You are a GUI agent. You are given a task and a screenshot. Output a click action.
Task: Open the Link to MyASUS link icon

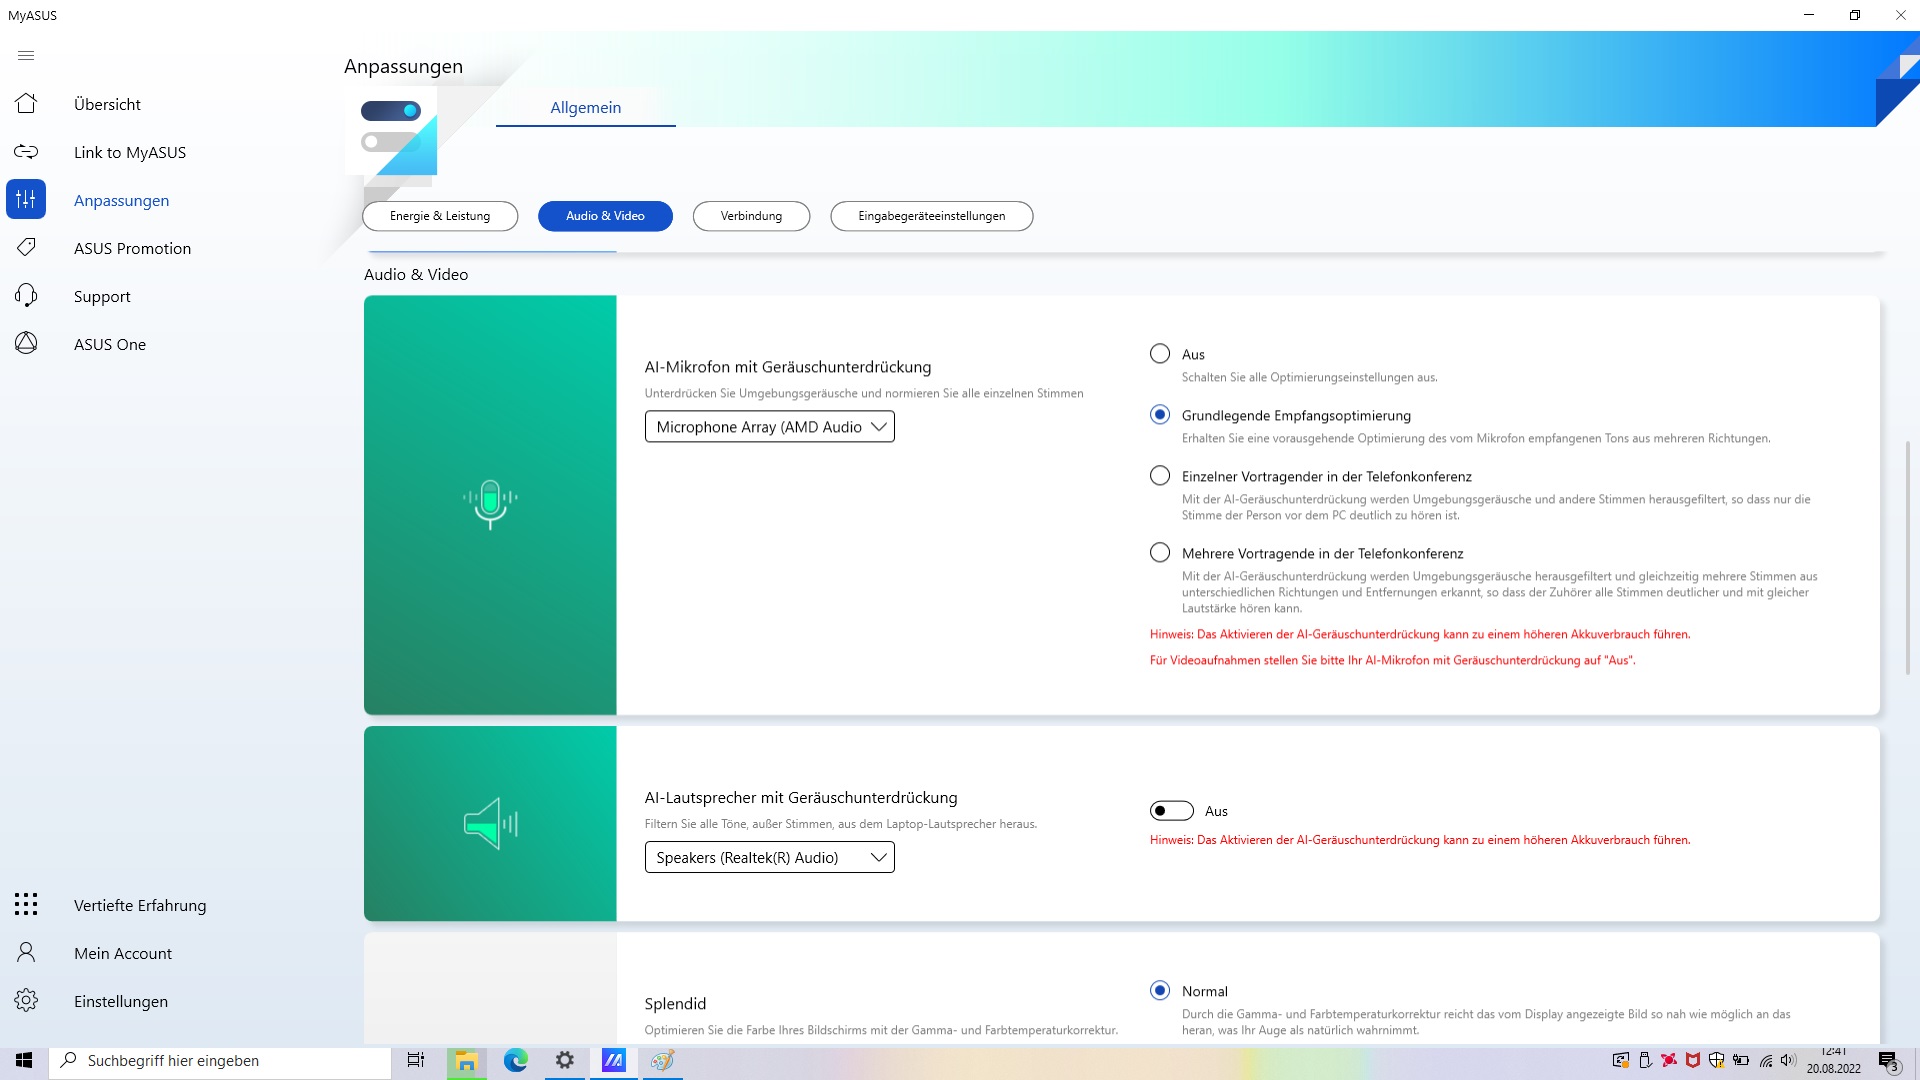[26, 152]
